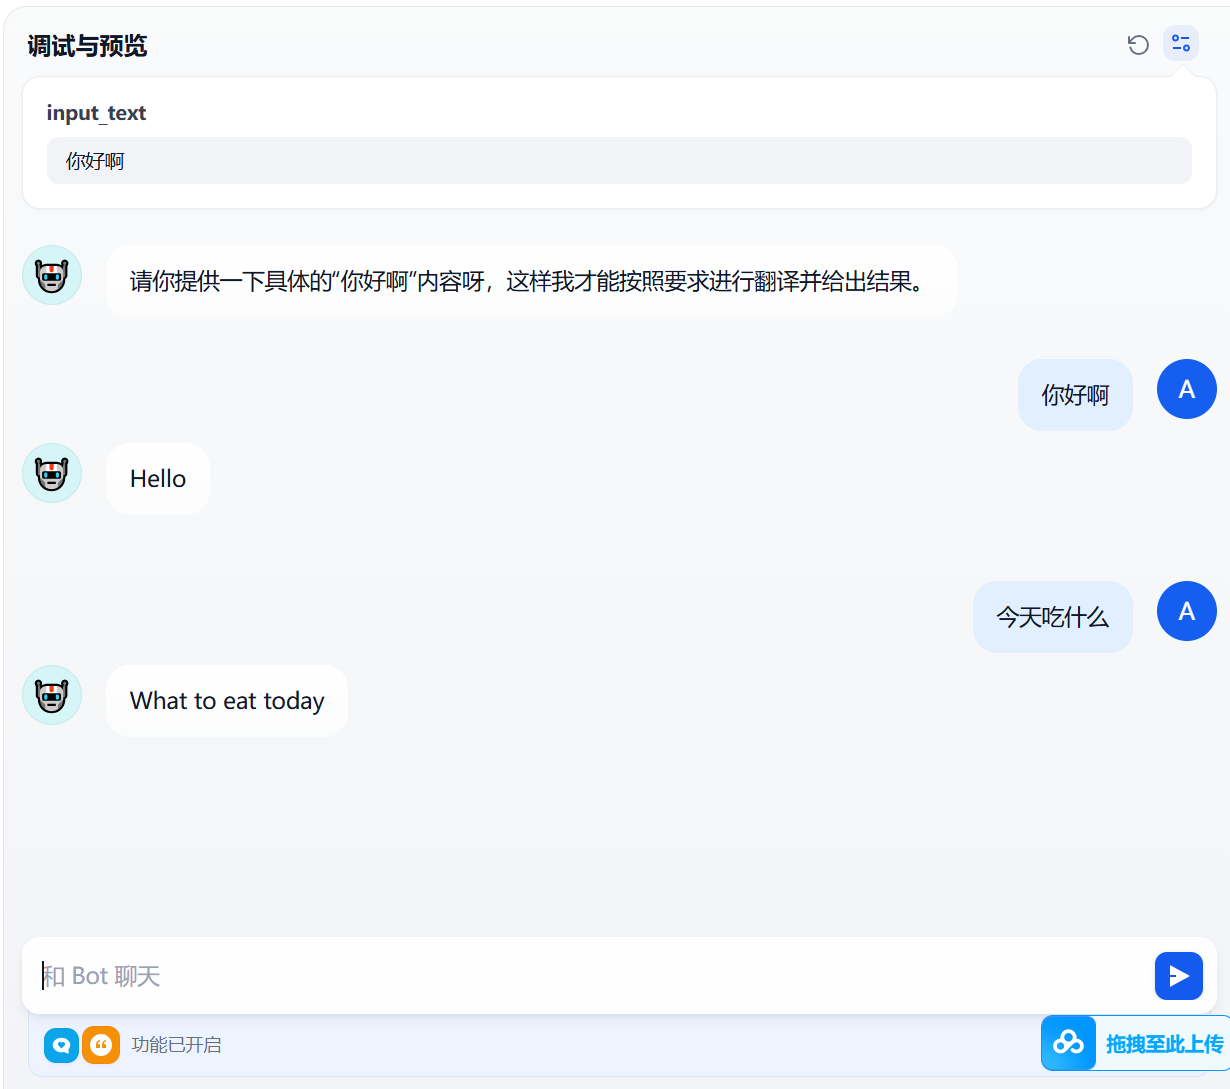Click the blue send message arrow
1230x1089 pixels.
pos(1179,975)
